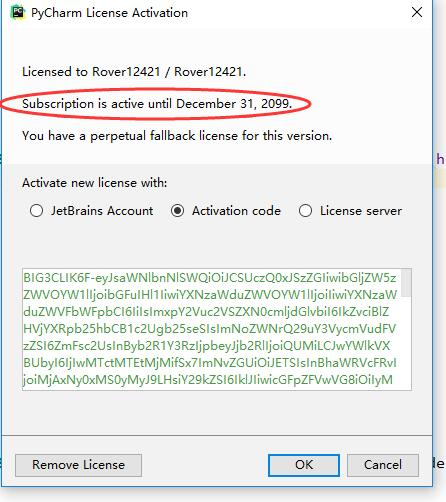Click the PyCharm logo in title bar
The height and width of the screenshot is (502, 446).
pos(18,13)
